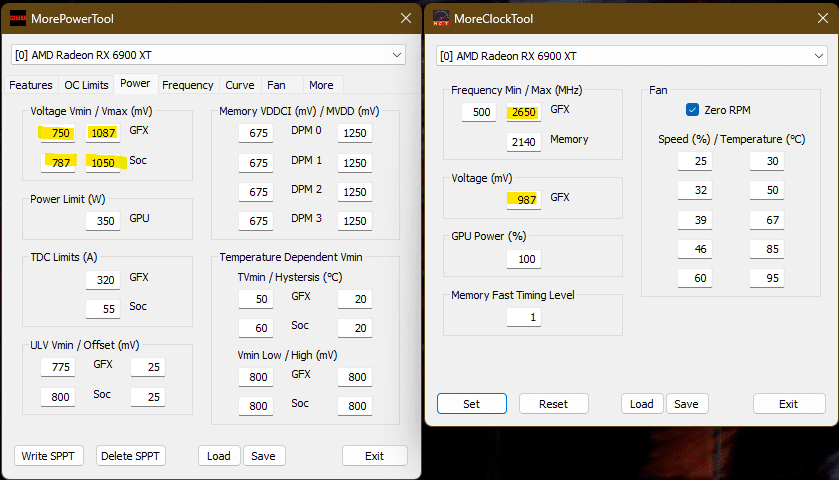Switch to the OC Limits tab
The image size is (839, 480).
coord(86,85)
